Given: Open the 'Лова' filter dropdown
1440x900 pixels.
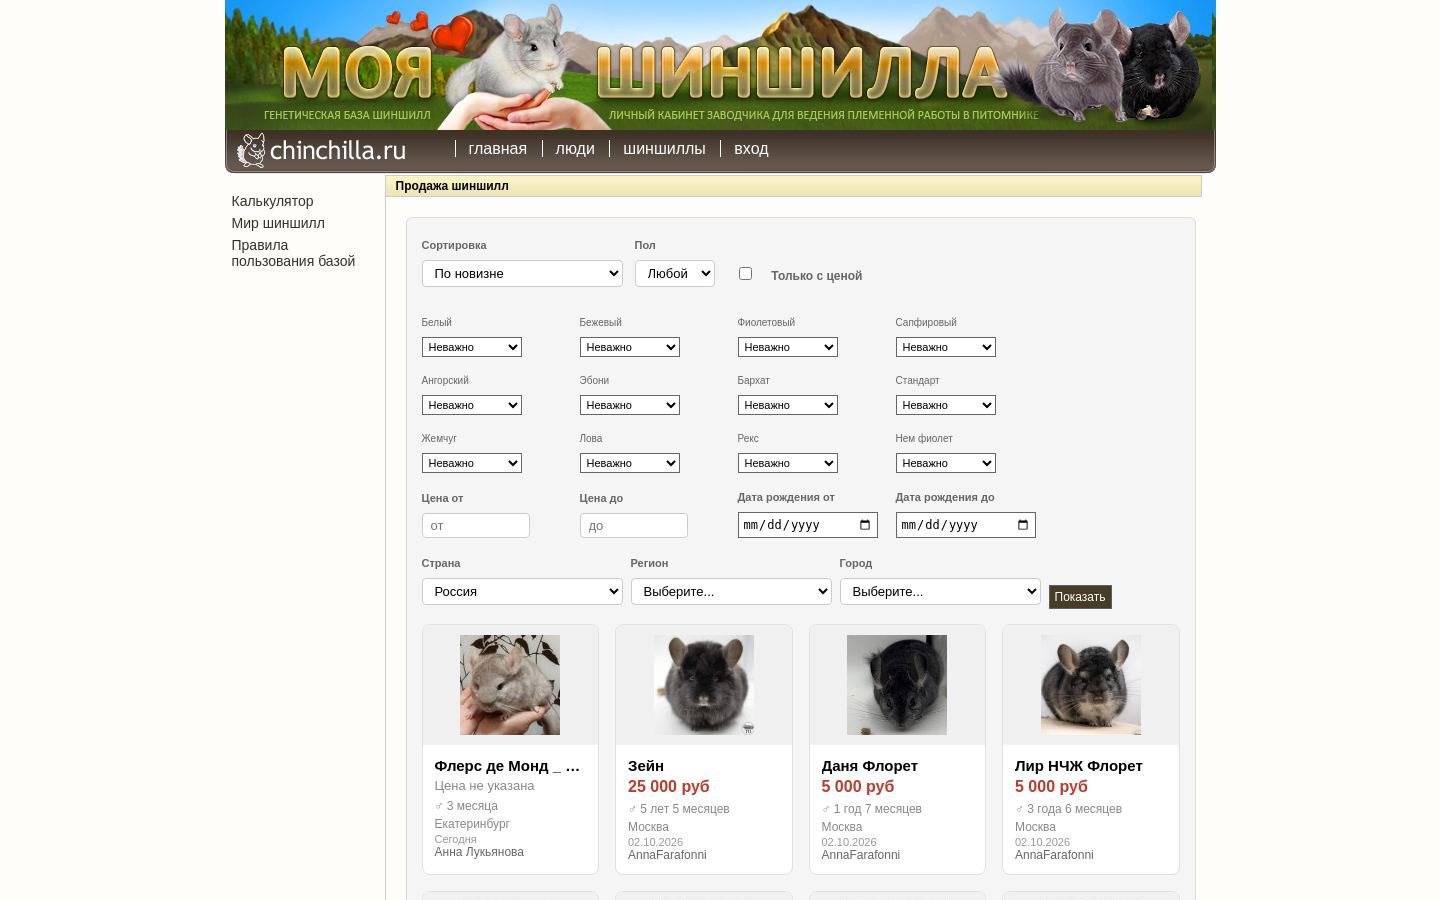Looking at the screenshot, I should [x=630, y=463].
